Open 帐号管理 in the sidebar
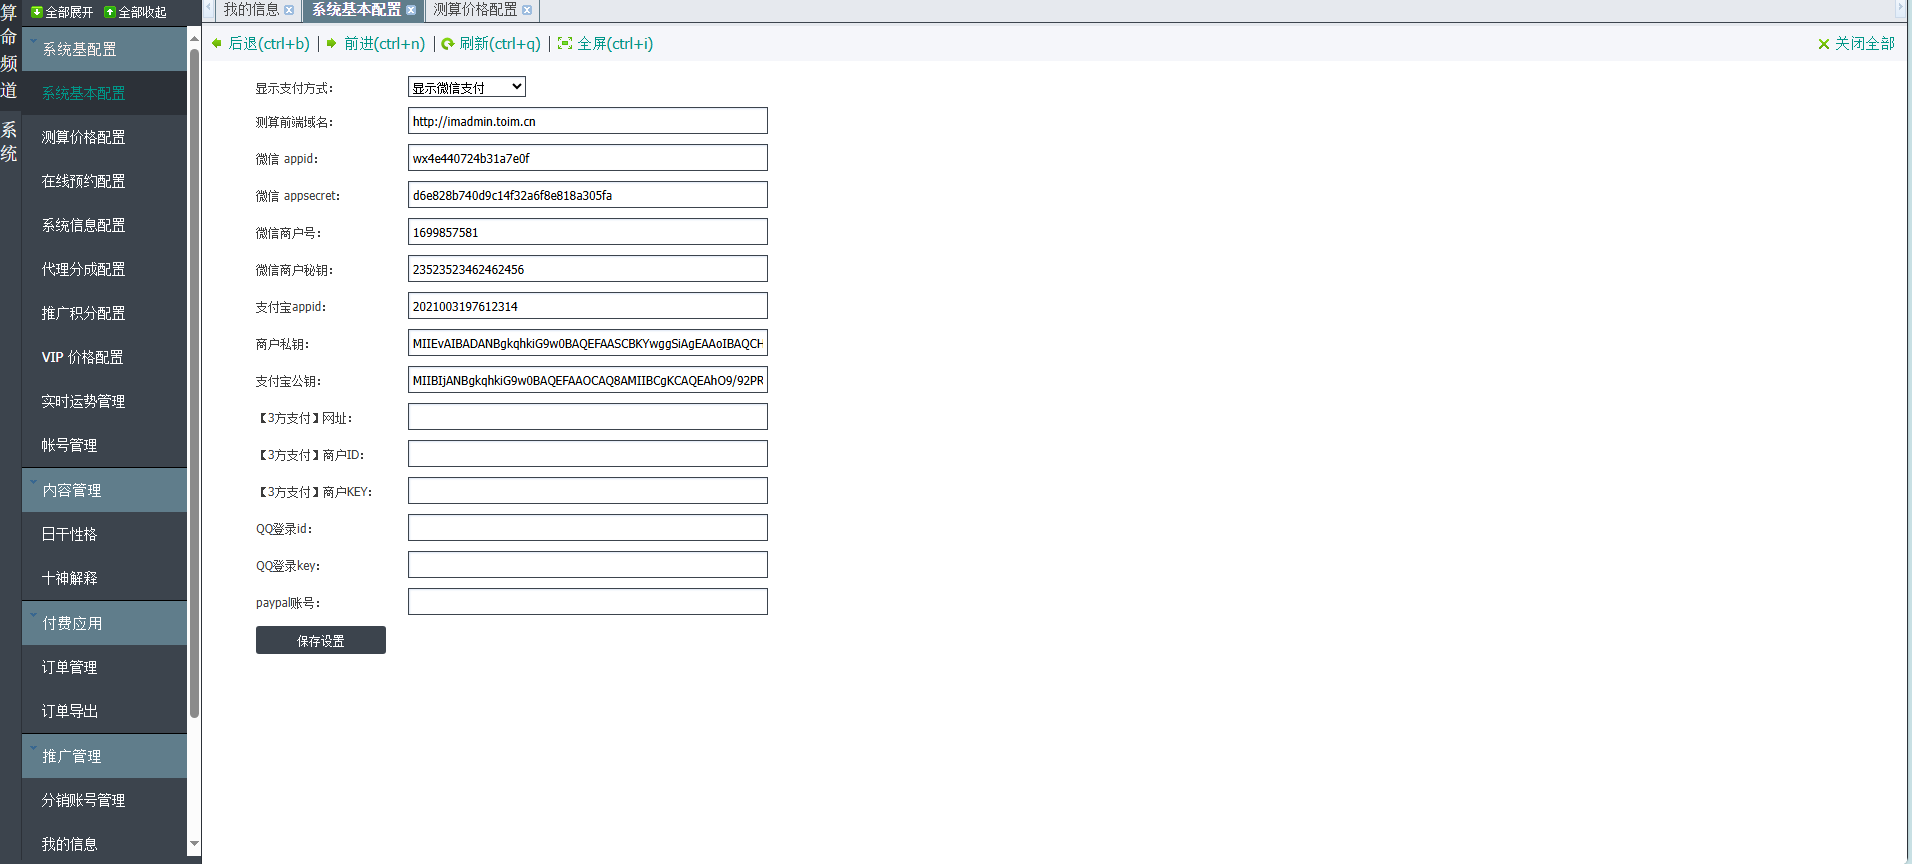 pyautogui.click(x=104, y=445)
